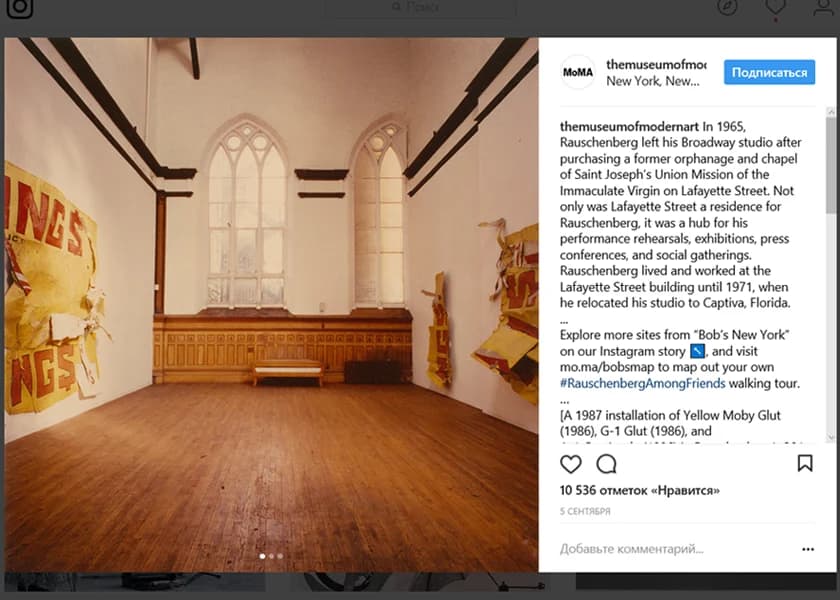Click the chapel studio photo
This screenshot has height=600, width=840.
pos(271,304)
